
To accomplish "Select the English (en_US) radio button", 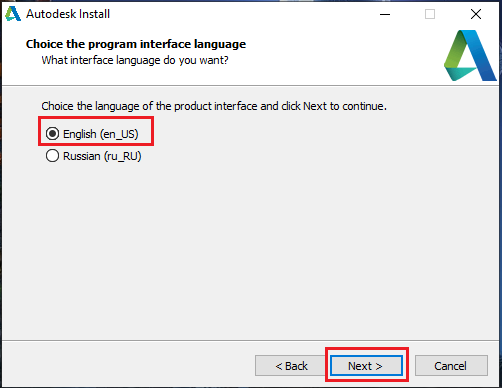I will 52,134.
